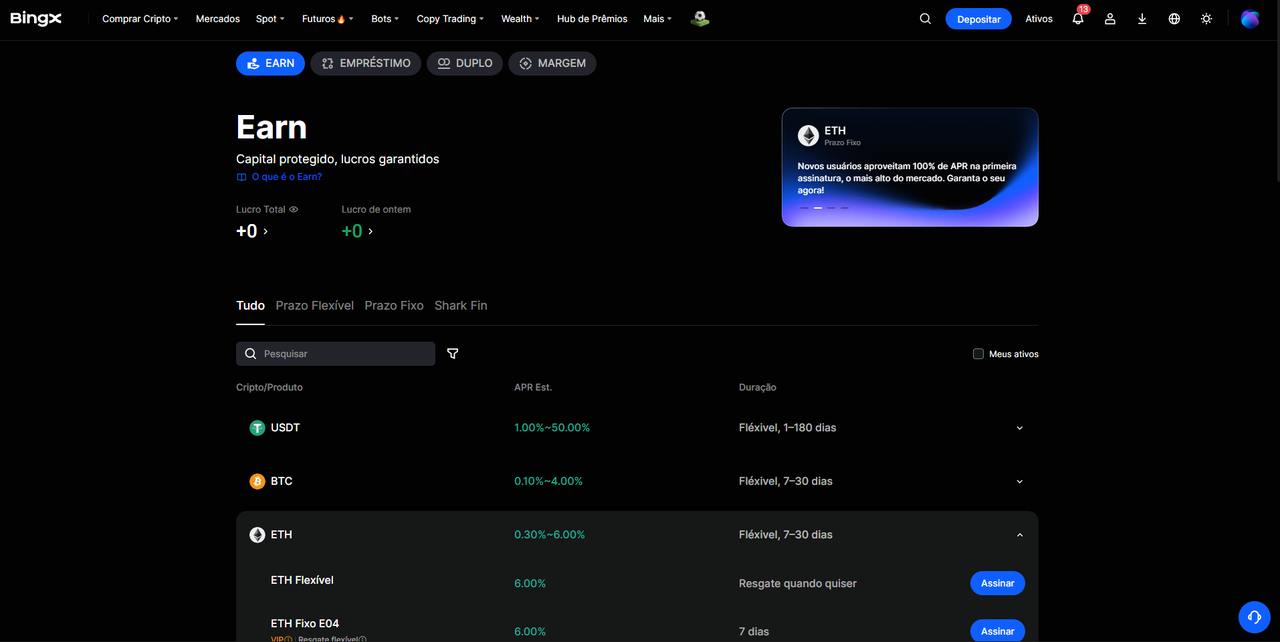Open the DUPLO pill tab
This screenshot has height=642, width=1280.
pyautogui.click(x=465, y=63)
